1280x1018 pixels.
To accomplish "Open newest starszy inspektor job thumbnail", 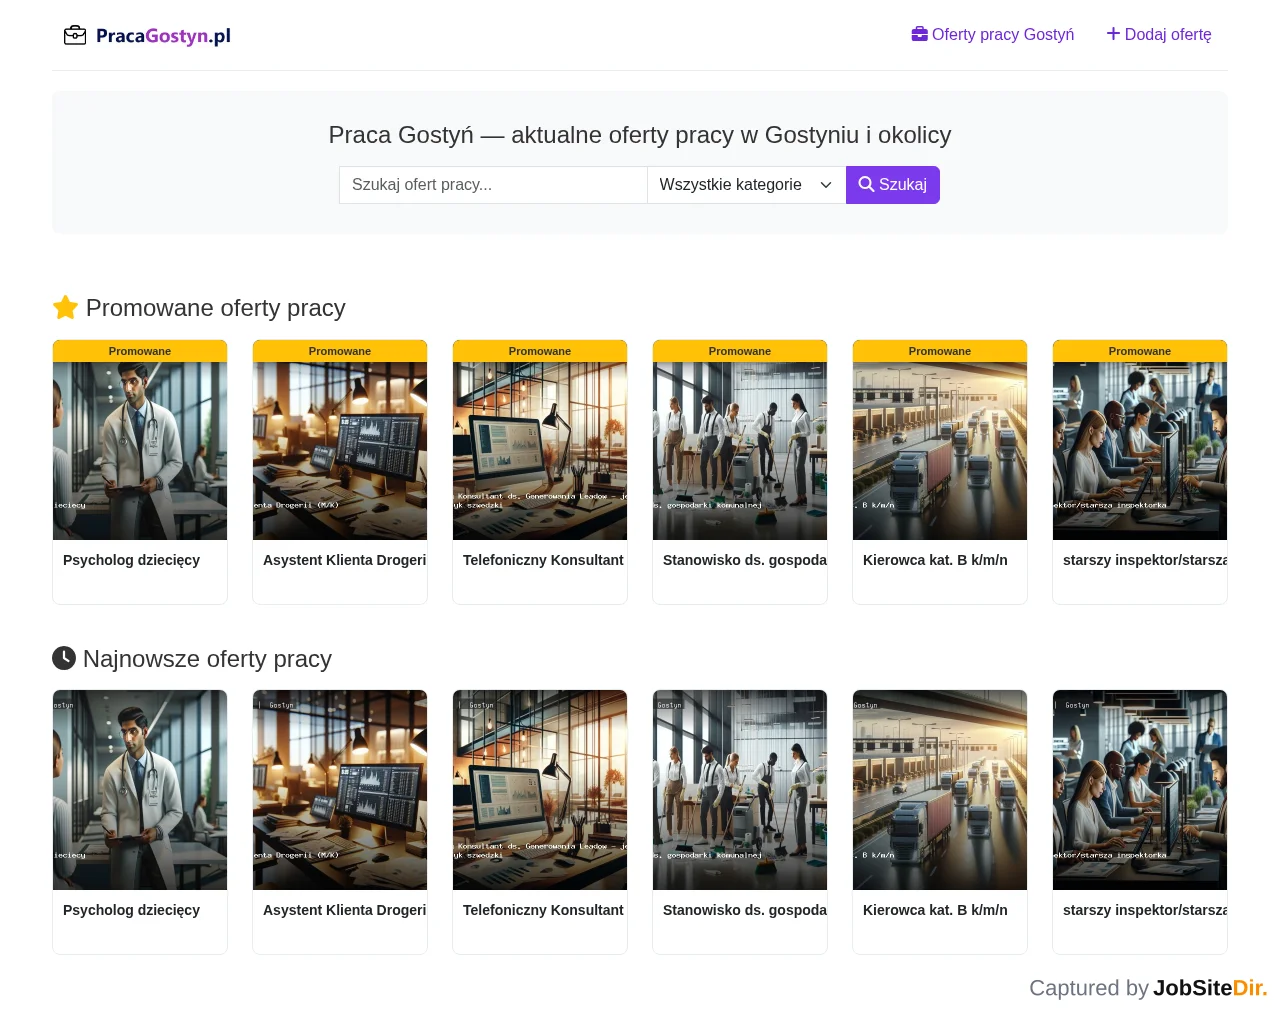I will click(x=1140, y=790).
